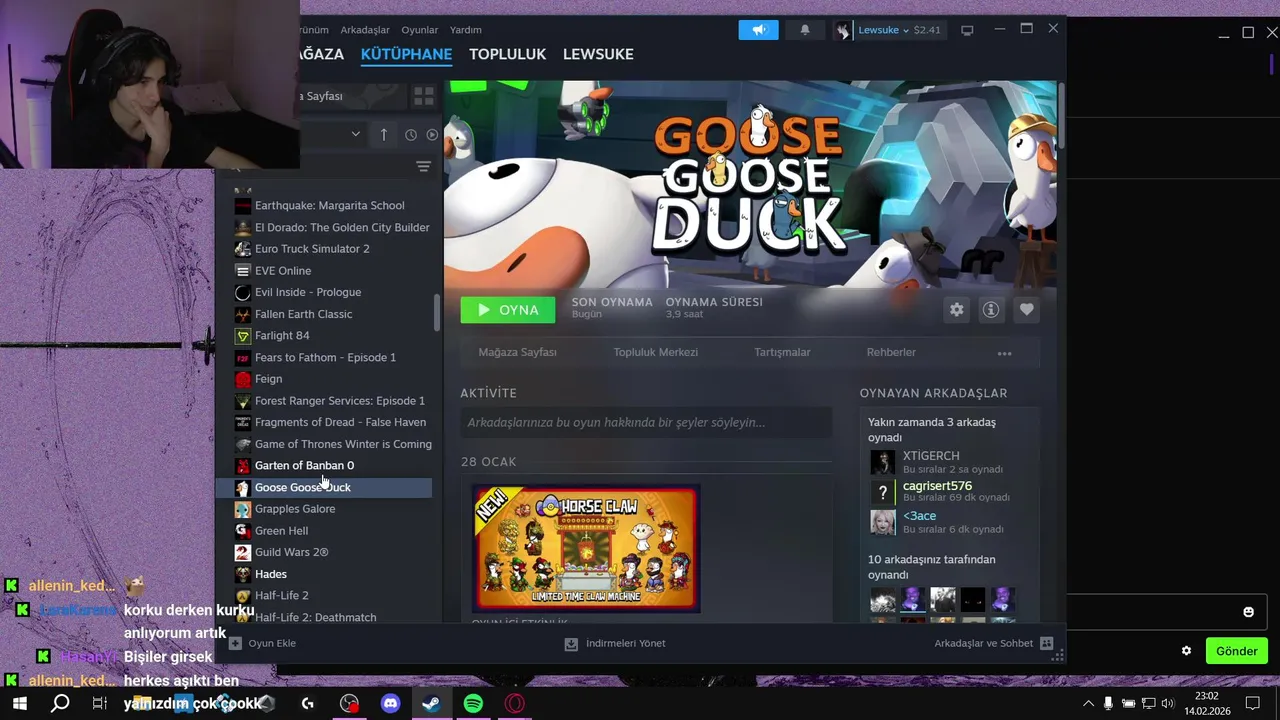Click the activity comment input field

(646, 423)
